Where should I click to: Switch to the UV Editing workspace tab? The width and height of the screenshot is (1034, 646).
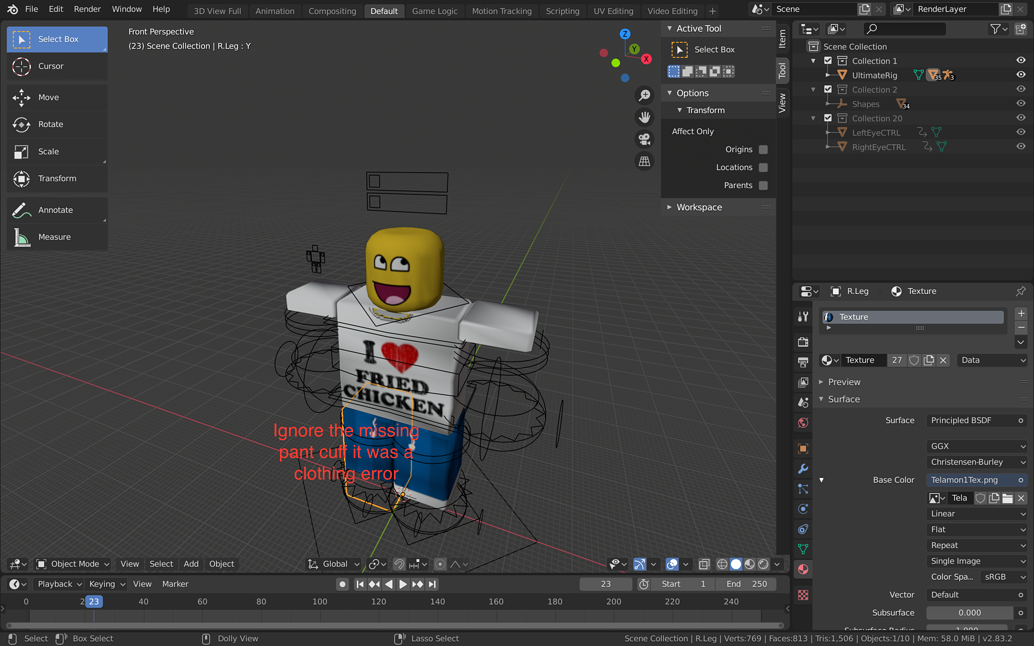[x=613, y=10]
